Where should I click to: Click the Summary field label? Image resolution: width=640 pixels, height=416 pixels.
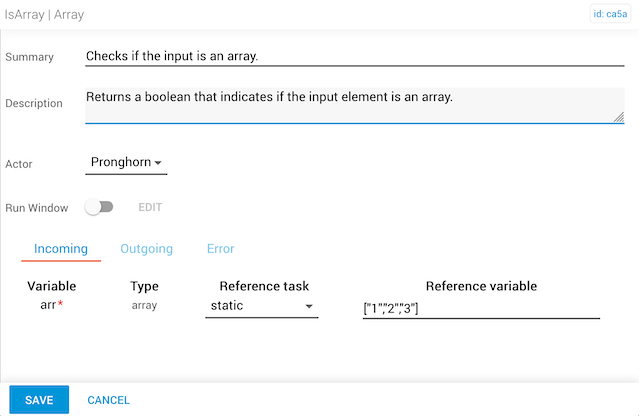30,57
